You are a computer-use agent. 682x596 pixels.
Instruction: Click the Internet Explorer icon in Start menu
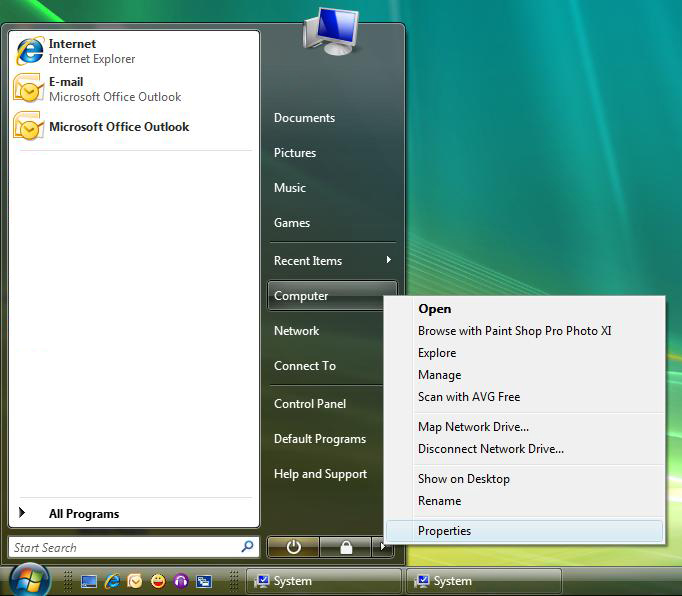(30, 51)
